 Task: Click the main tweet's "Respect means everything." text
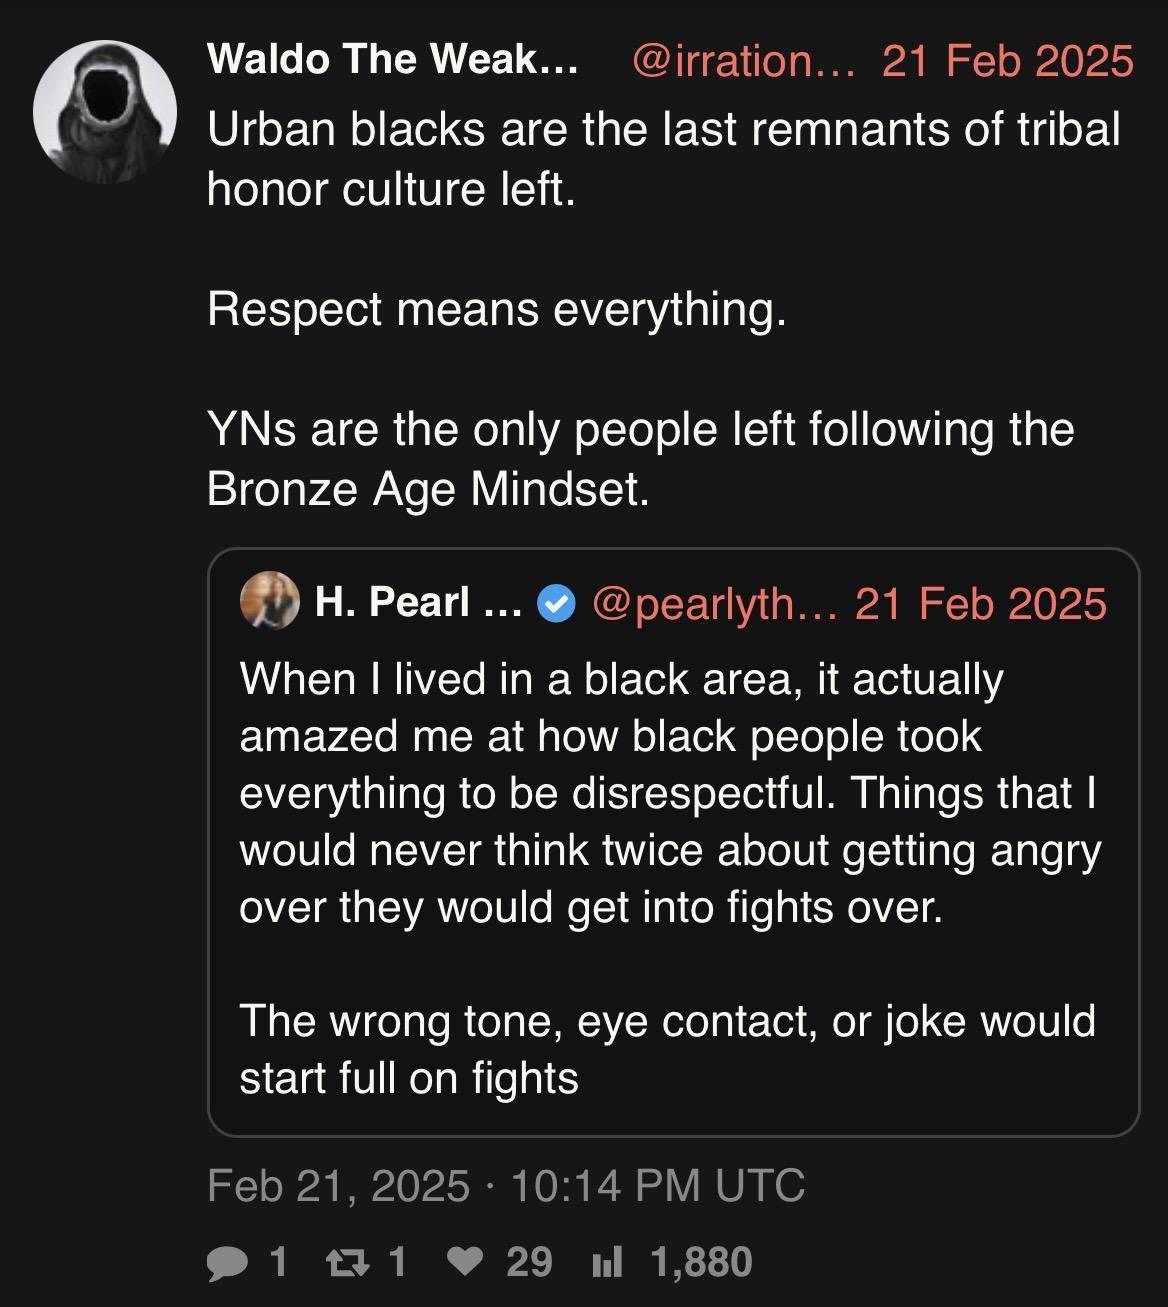click(497, 309)
